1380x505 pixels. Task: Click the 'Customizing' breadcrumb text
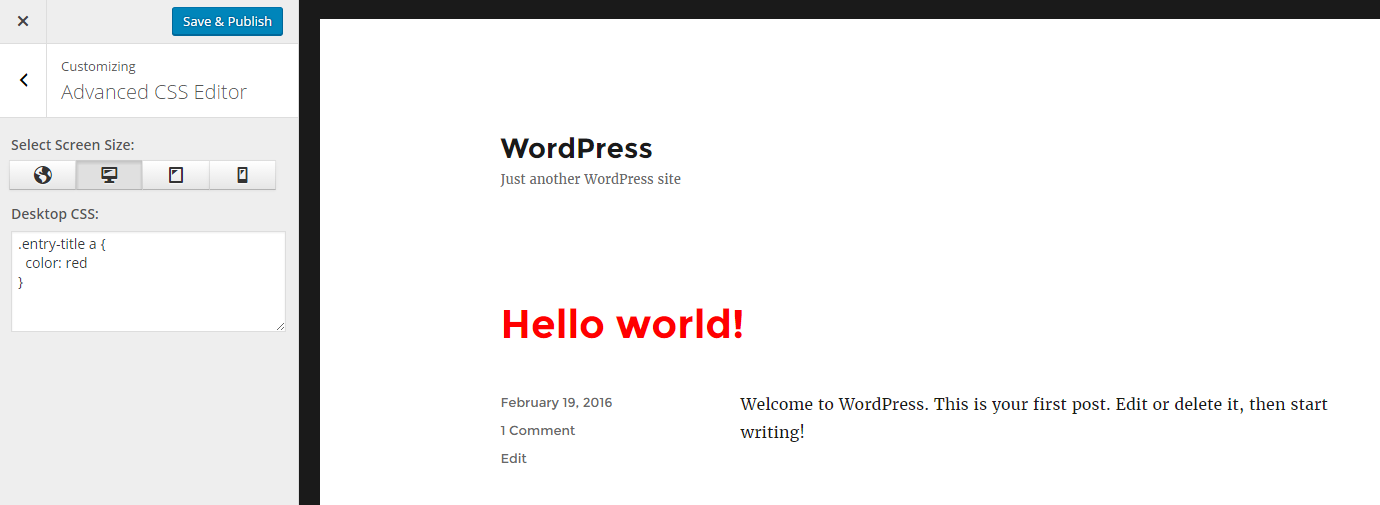[x=98, y=66]
